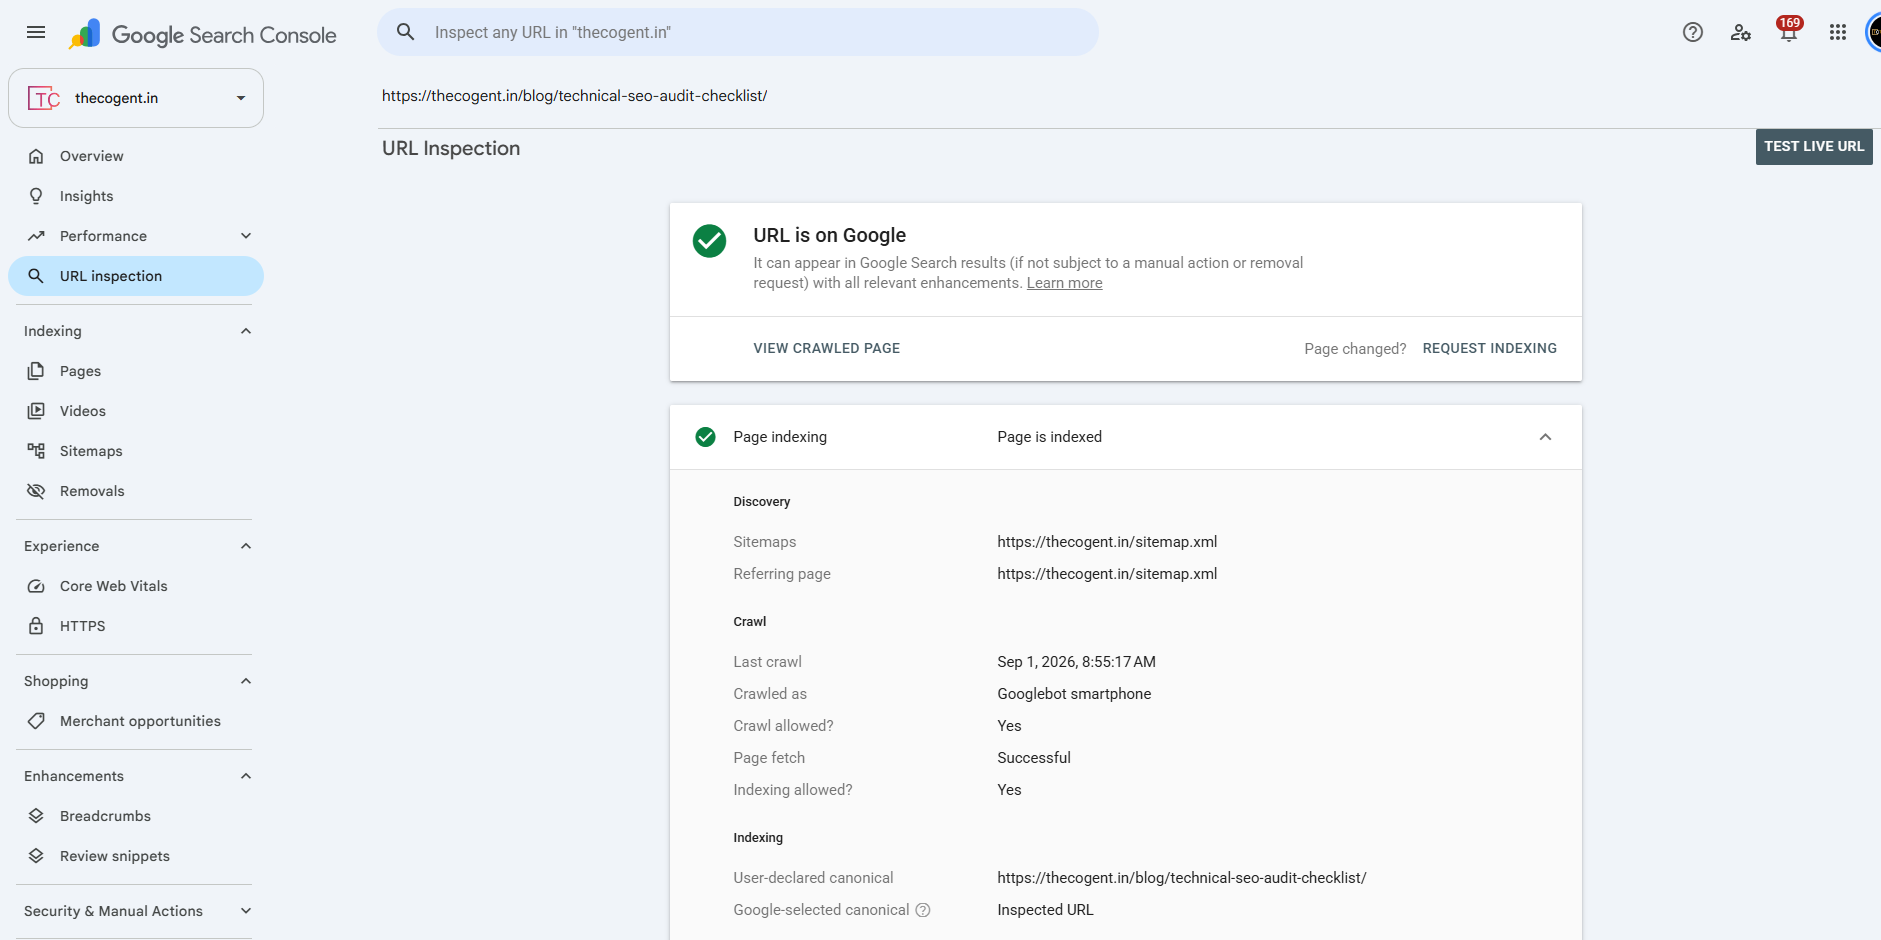Open Breadcrumbs enhancement report
This screenshot has height=940, width=1881.
136,816
